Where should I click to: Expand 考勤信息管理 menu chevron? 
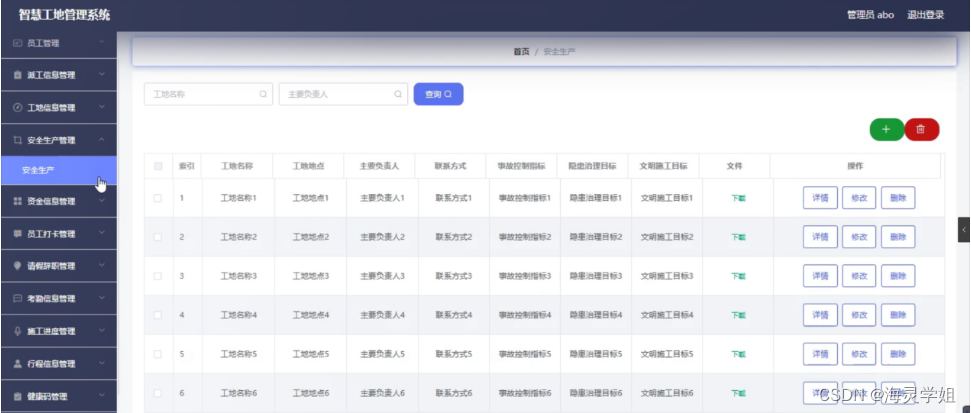[x=102, y=298]
